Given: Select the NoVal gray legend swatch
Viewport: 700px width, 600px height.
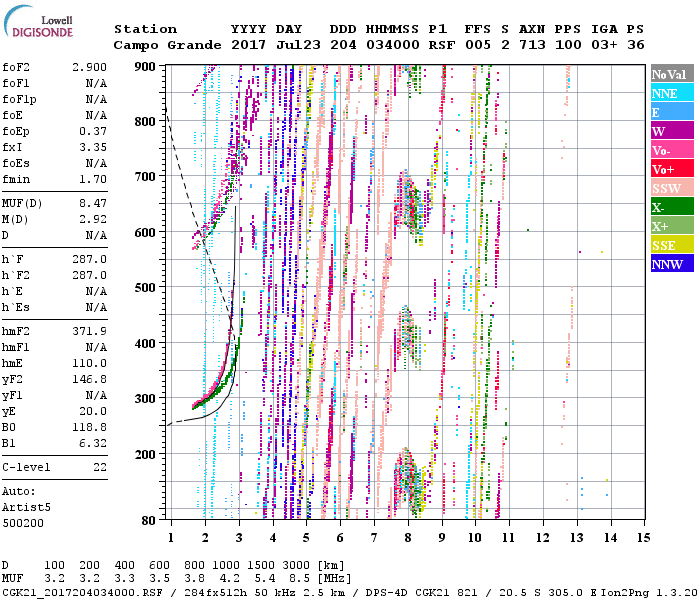Looking at the screenshot, I should coord(672,74).
